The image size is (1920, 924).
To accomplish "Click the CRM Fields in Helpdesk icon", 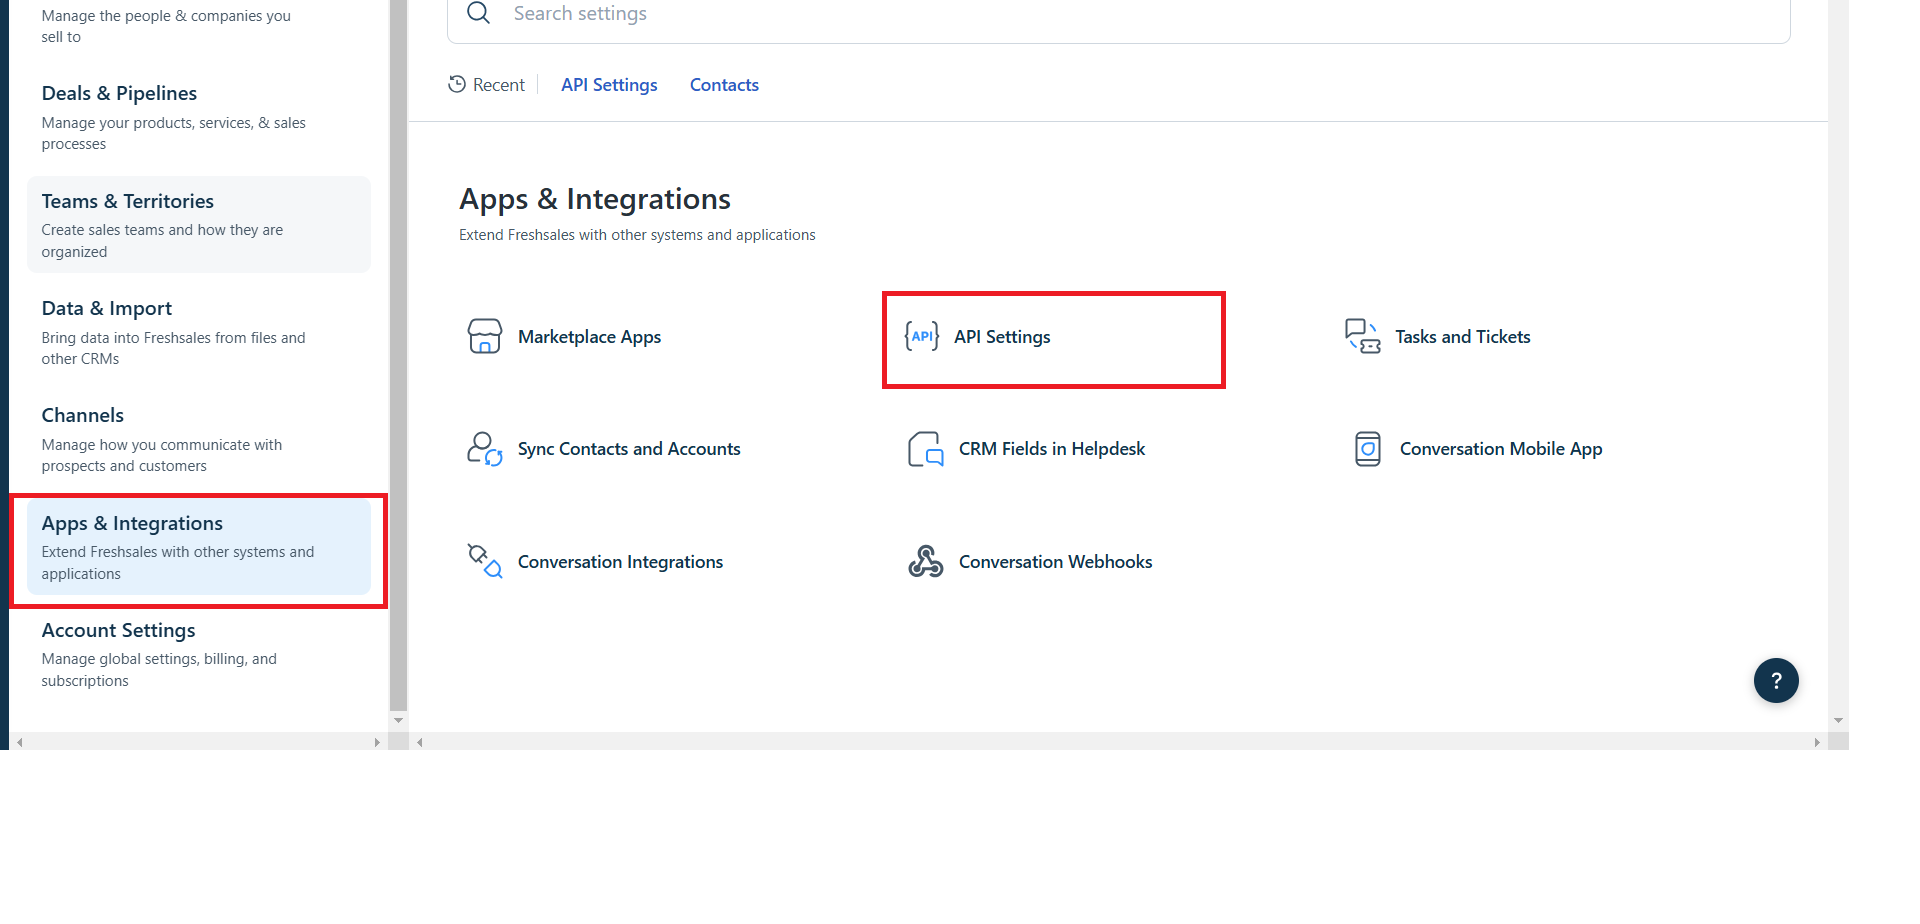I will (x=925, y=449).
